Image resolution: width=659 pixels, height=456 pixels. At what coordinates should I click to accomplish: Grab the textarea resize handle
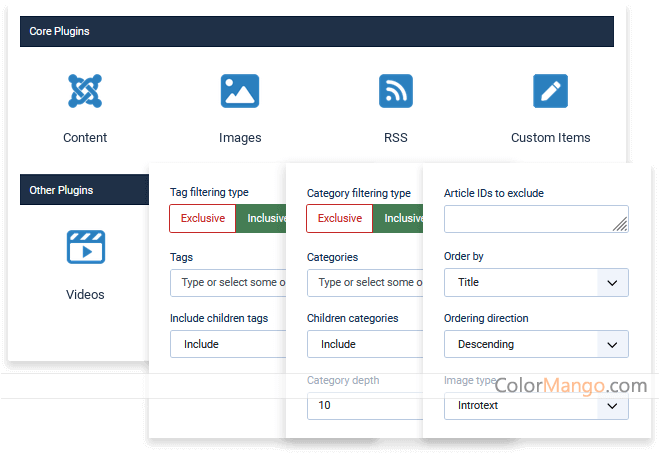coord(620,224)
